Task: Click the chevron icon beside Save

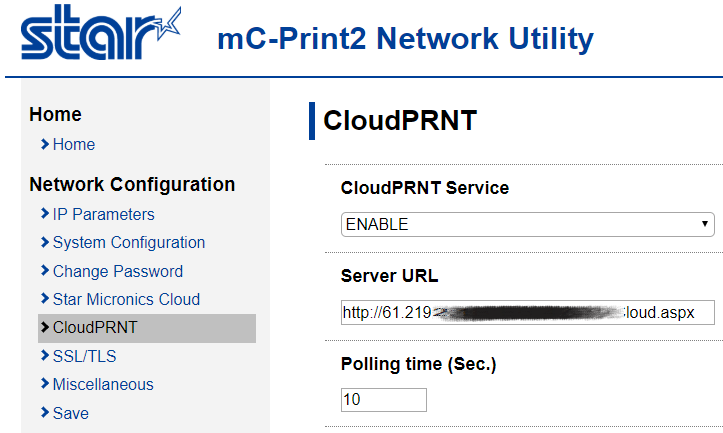Action: (x=45, y=412)
